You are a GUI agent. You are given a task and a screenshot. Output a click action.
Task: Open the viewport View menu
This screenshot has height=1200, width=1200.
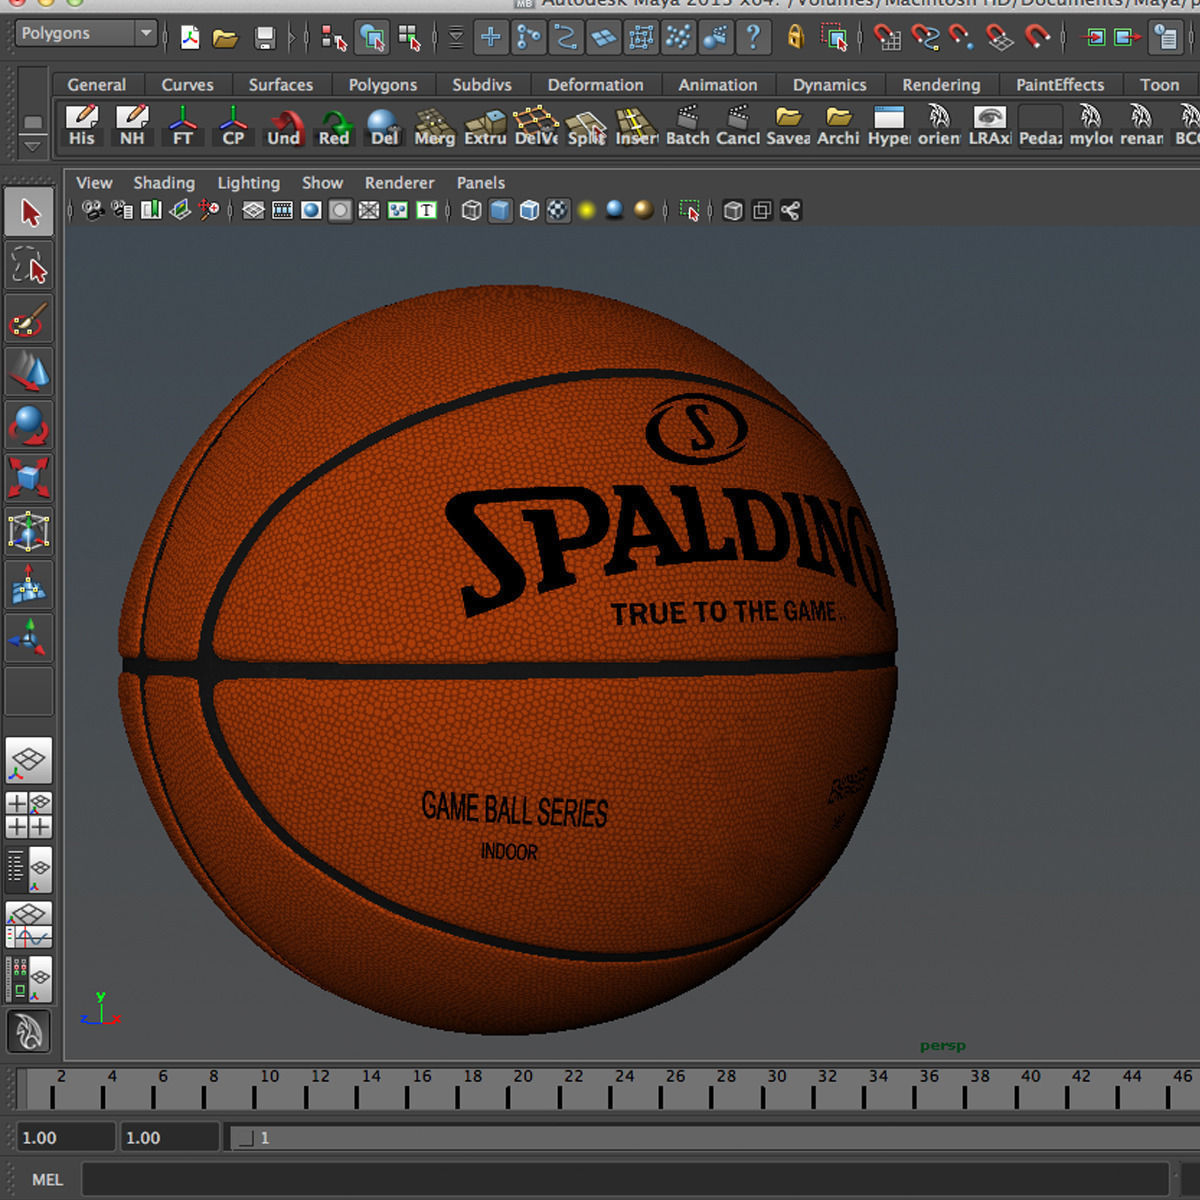tap(94, 182)
